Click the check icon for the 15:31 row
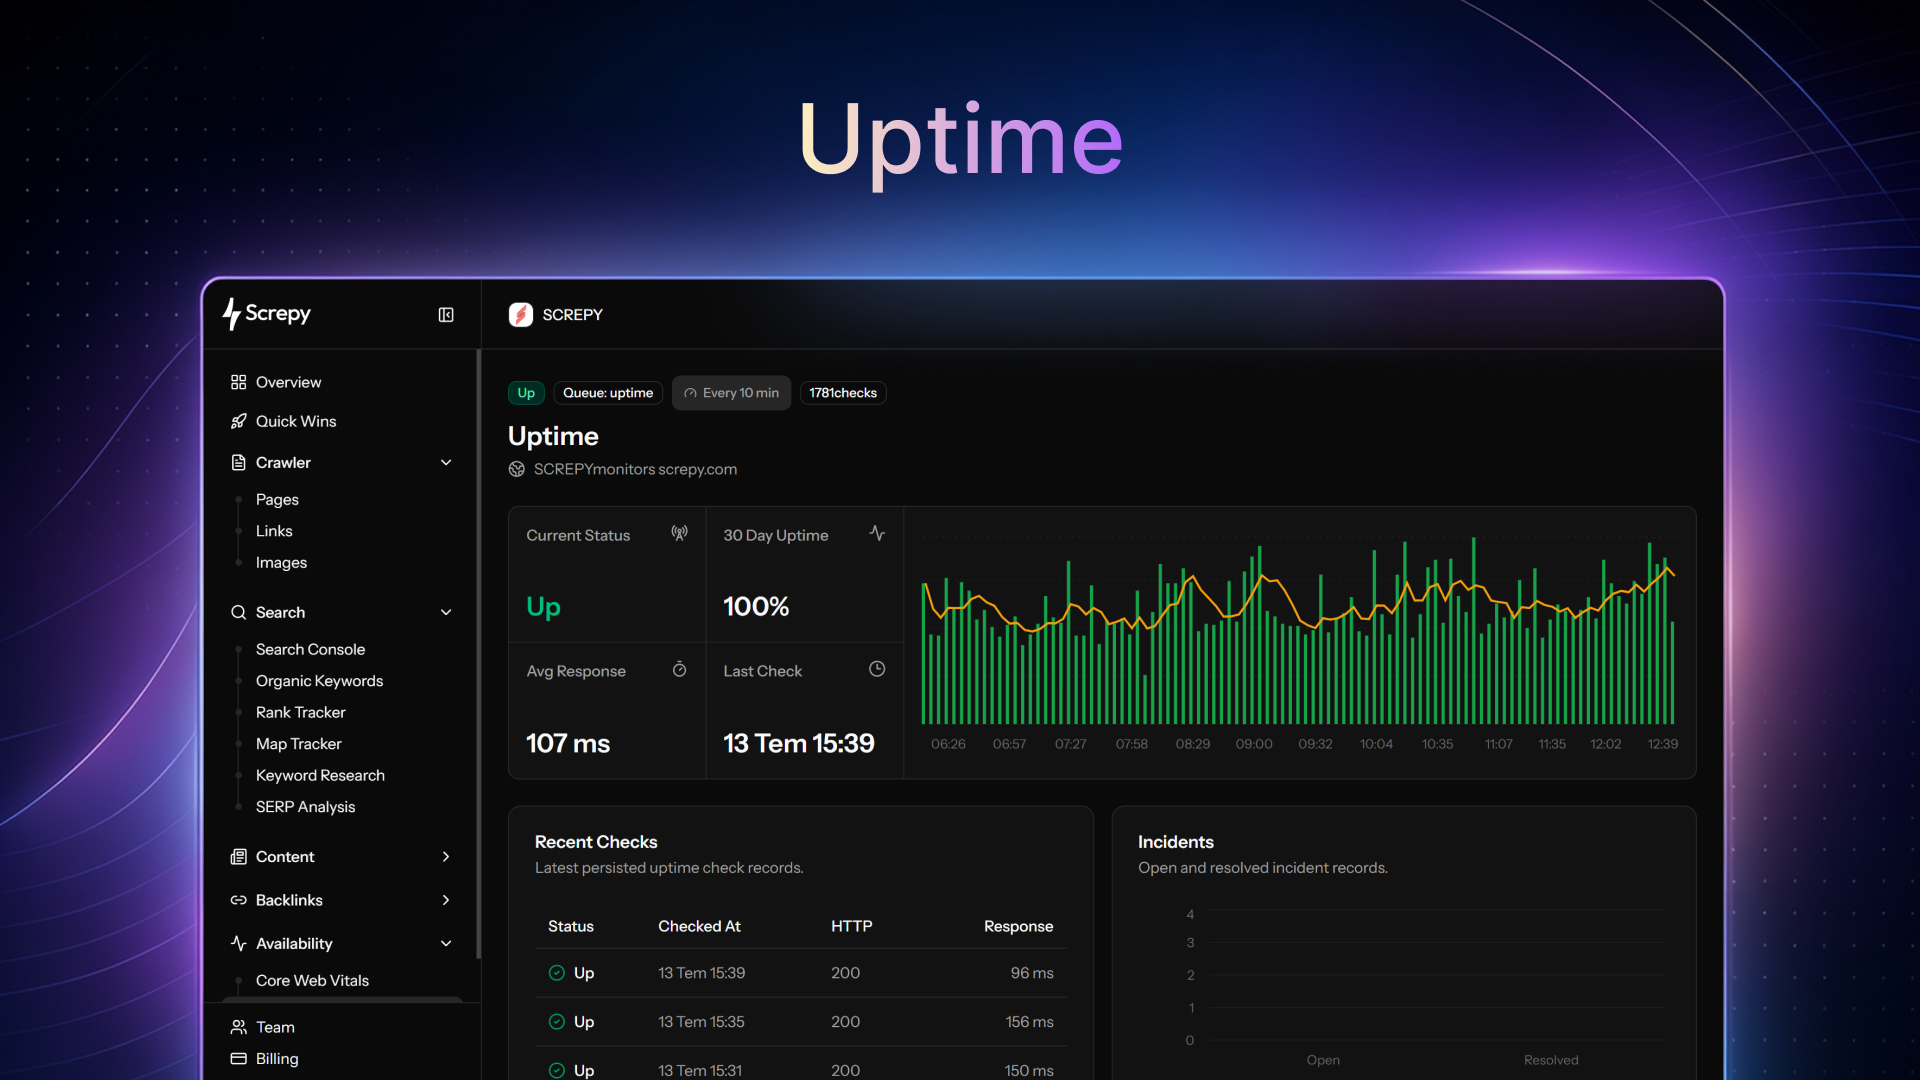 click(x=557, y=1071)
